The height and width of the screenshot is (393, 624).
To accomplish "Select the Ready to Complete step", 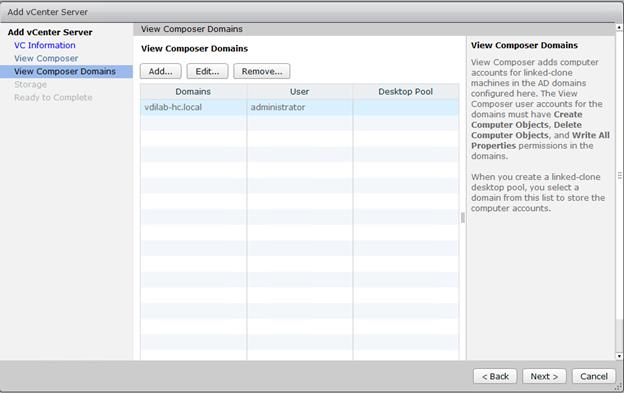I will (53, 97).
